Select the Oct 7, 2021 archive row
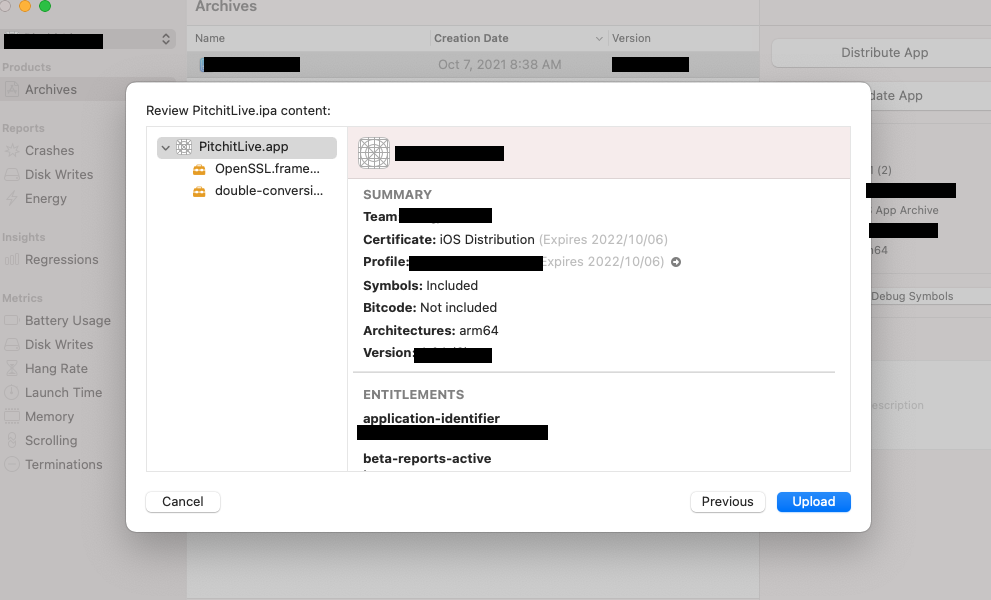 pos(473,64)
